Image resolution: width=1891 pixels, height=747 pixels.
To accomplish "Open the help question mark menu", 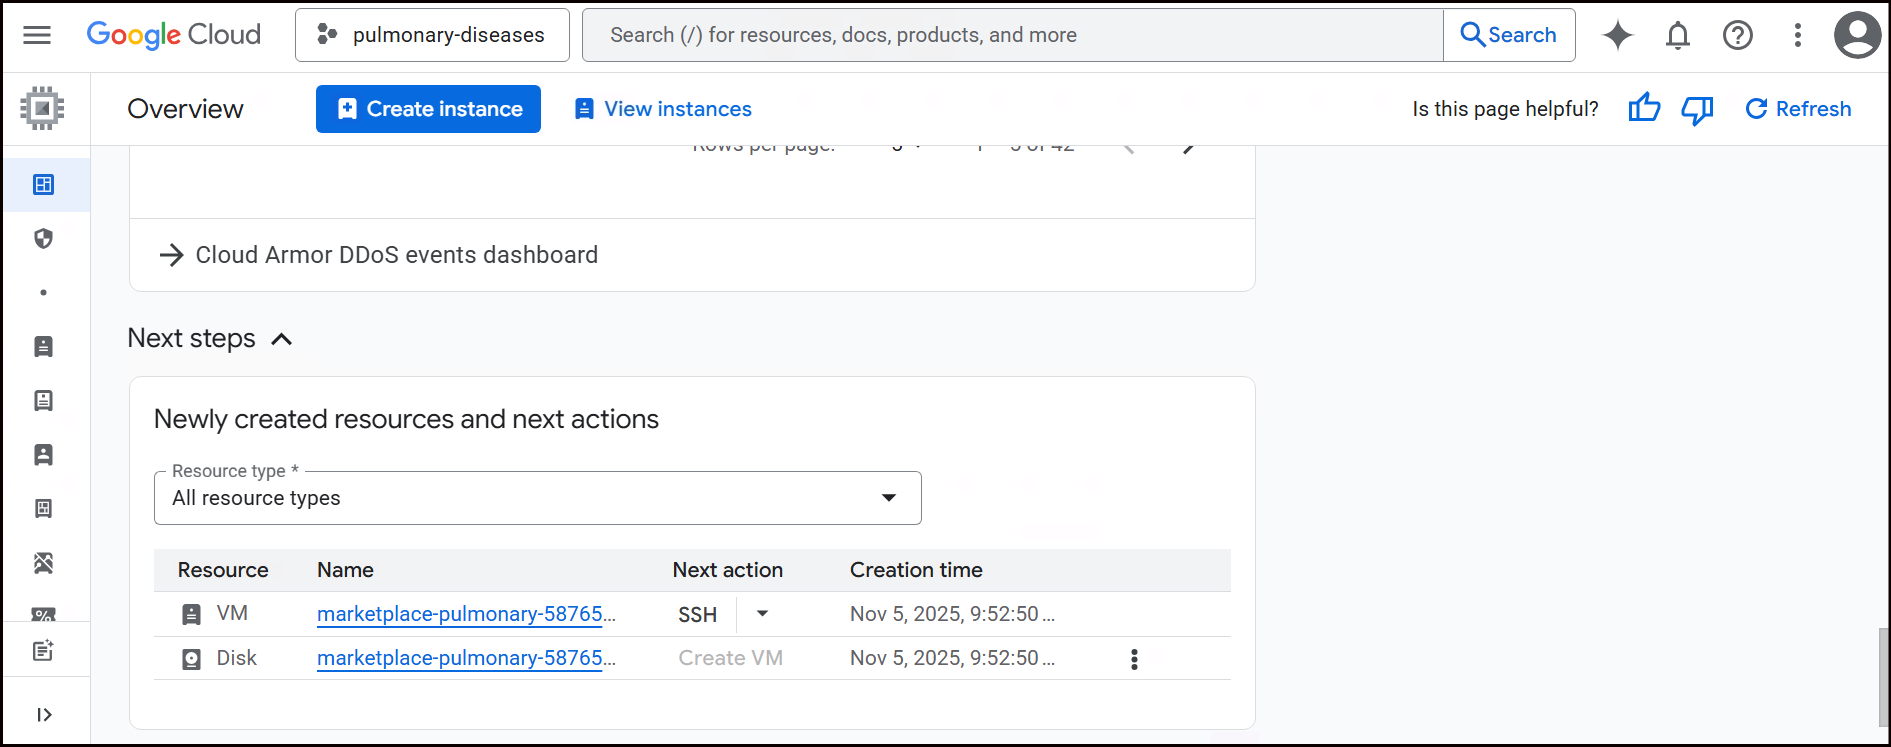I will (1737, 35).
